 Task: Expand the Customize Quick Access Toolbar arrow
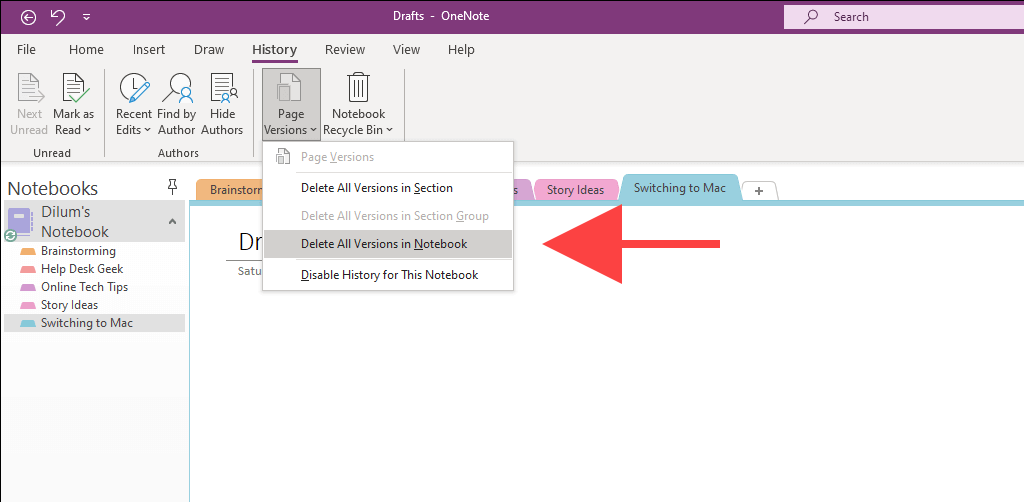pos(87,17)
